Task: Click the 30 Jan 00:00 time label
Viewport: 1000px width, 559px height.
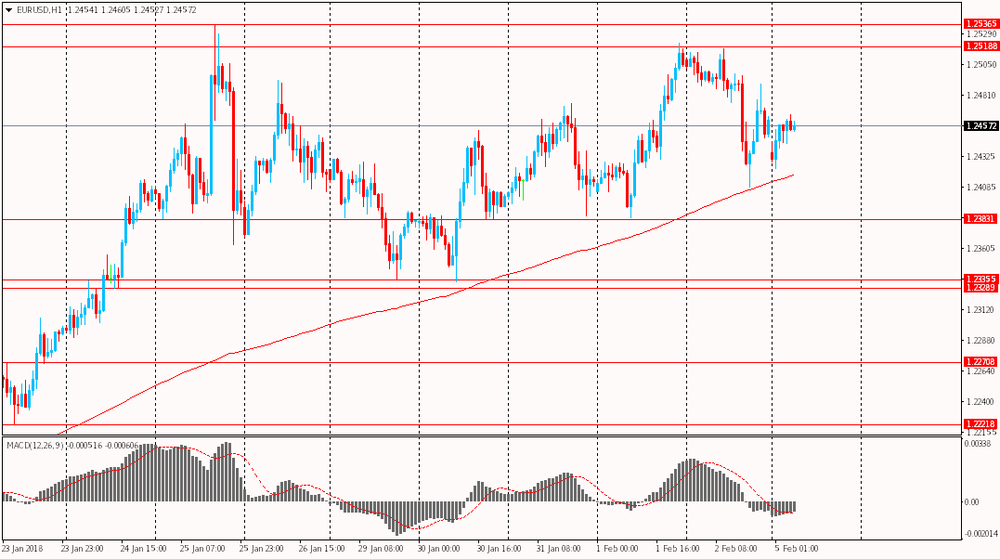Action: coord(439,548)
